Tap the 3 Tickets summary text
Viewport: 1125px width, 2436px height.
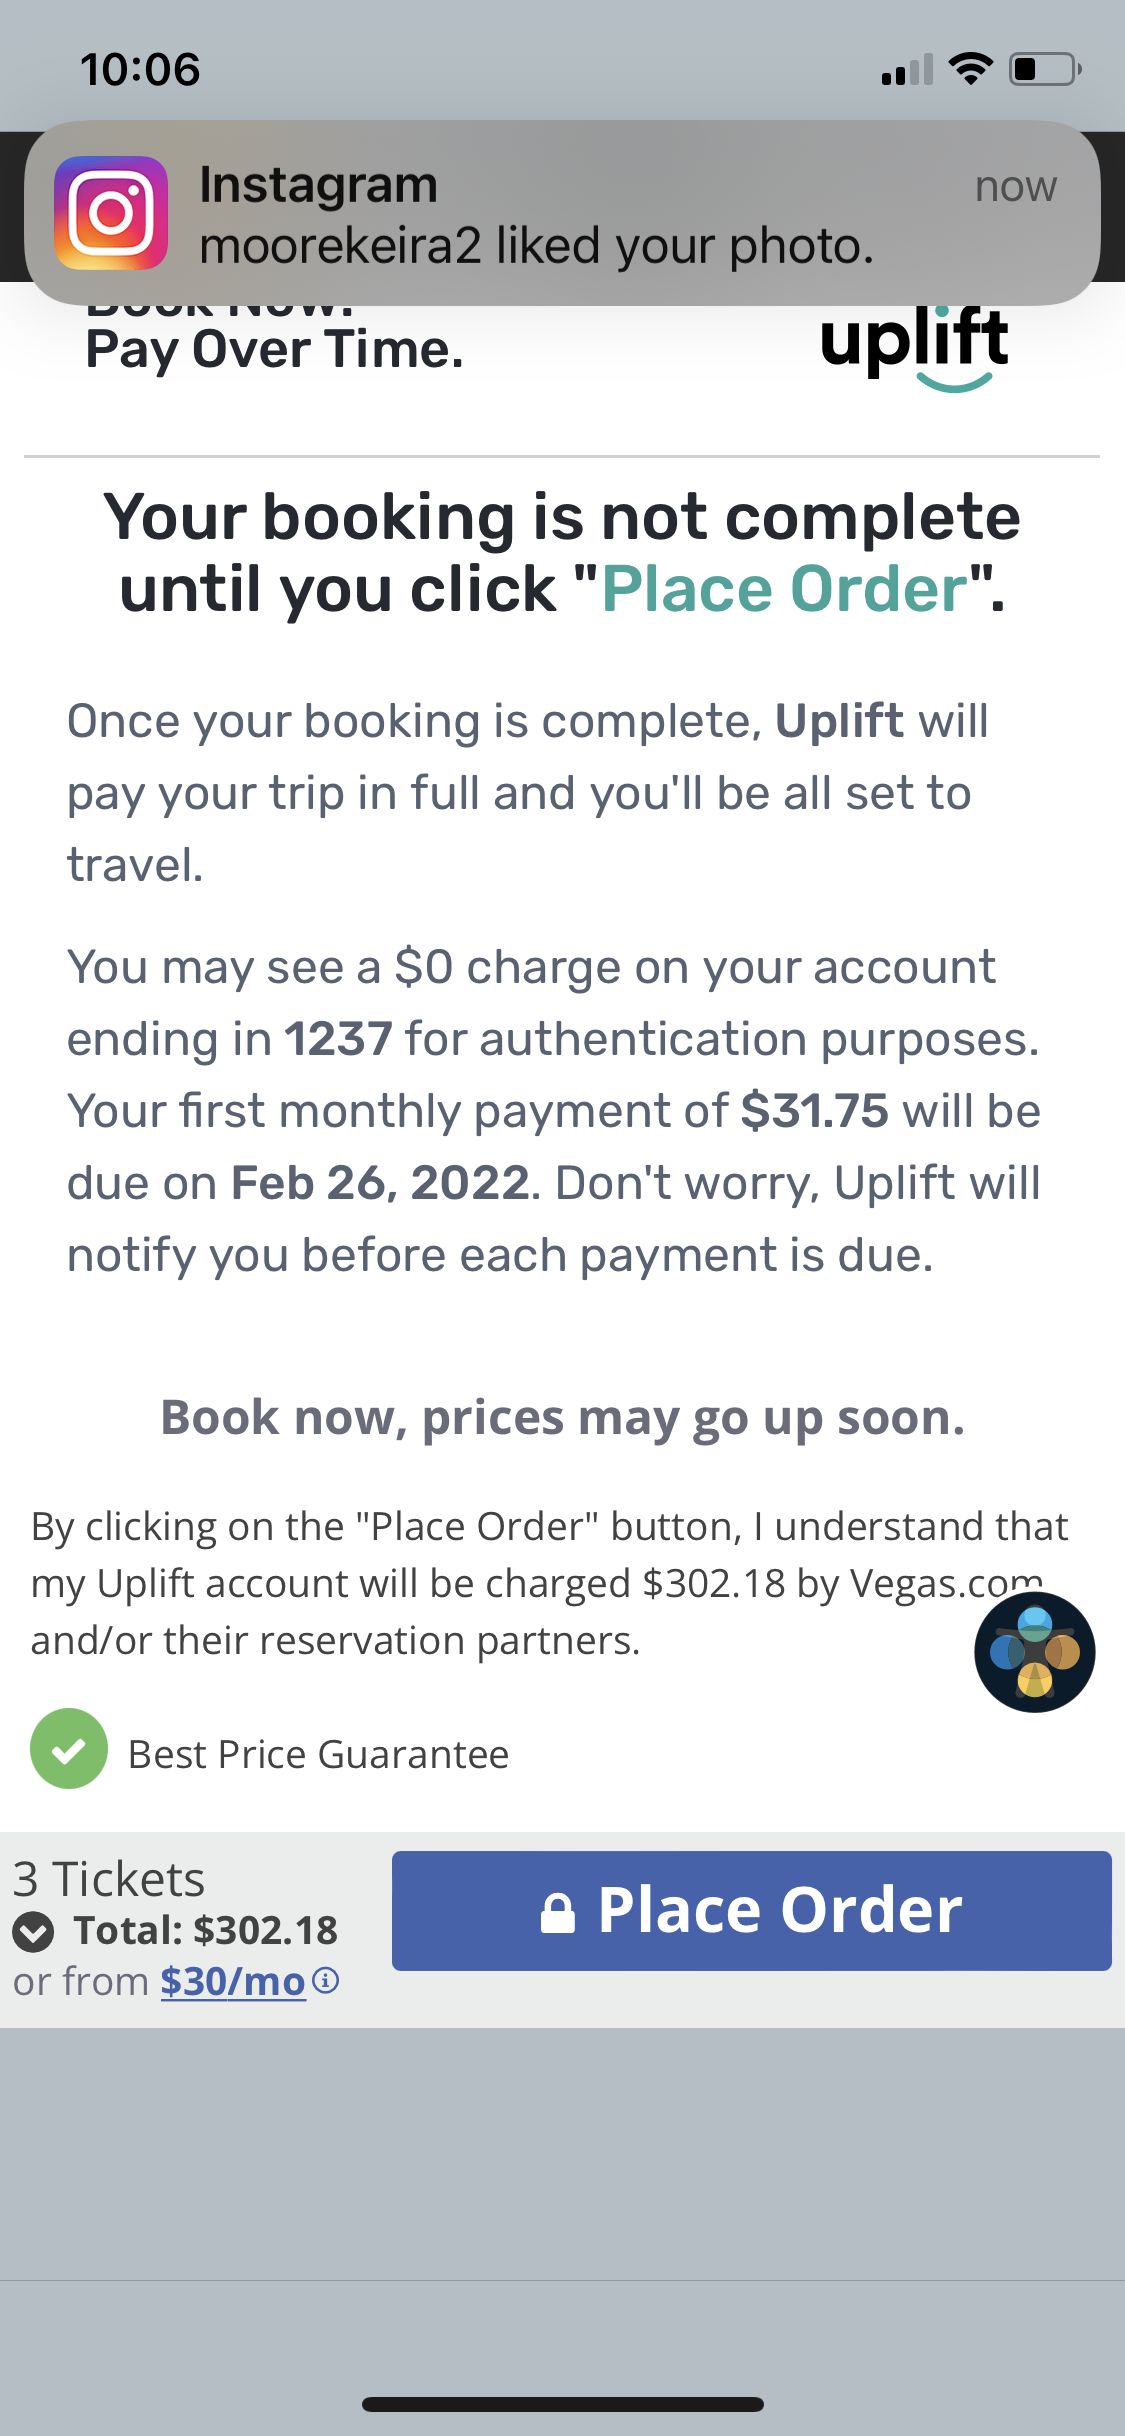coord(109,1879)
